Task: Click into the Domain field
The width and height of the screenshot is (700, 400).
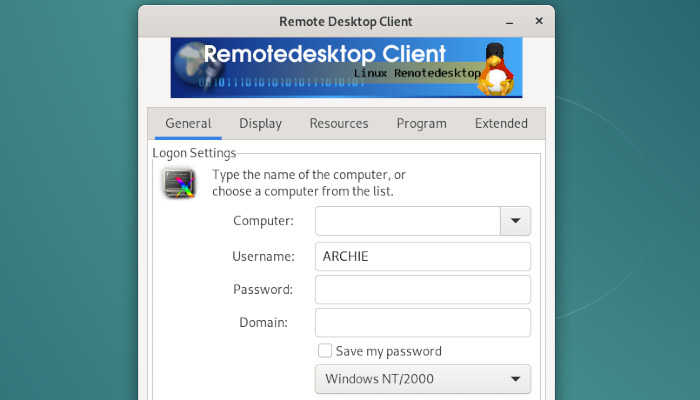Action: point(423,322)
